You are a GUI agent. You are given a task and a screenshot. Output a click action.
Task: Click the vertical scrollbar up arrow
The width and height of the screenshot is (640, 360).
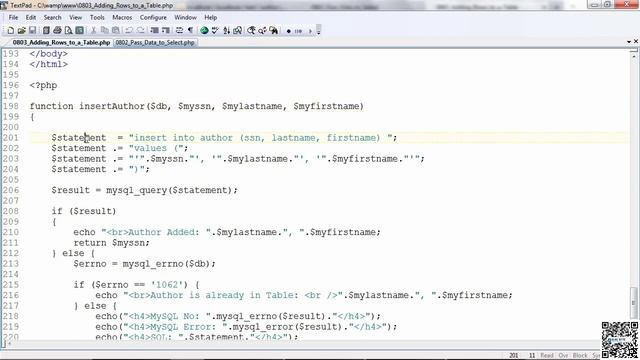tap(633, 56)
